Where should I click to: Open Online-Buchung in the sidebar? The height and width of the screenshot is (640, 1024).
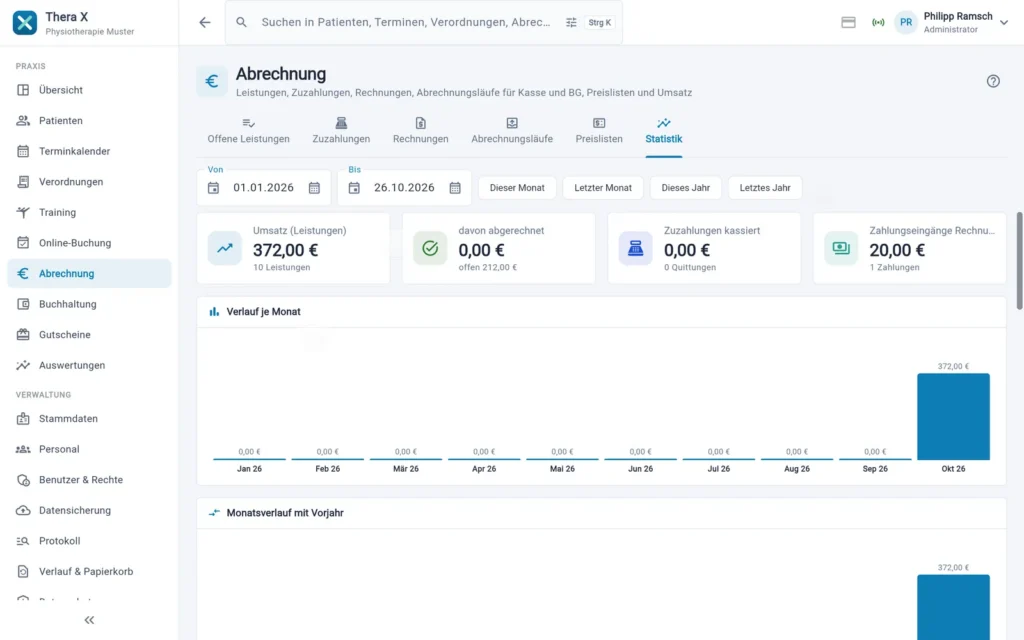(x=89, y=243)
